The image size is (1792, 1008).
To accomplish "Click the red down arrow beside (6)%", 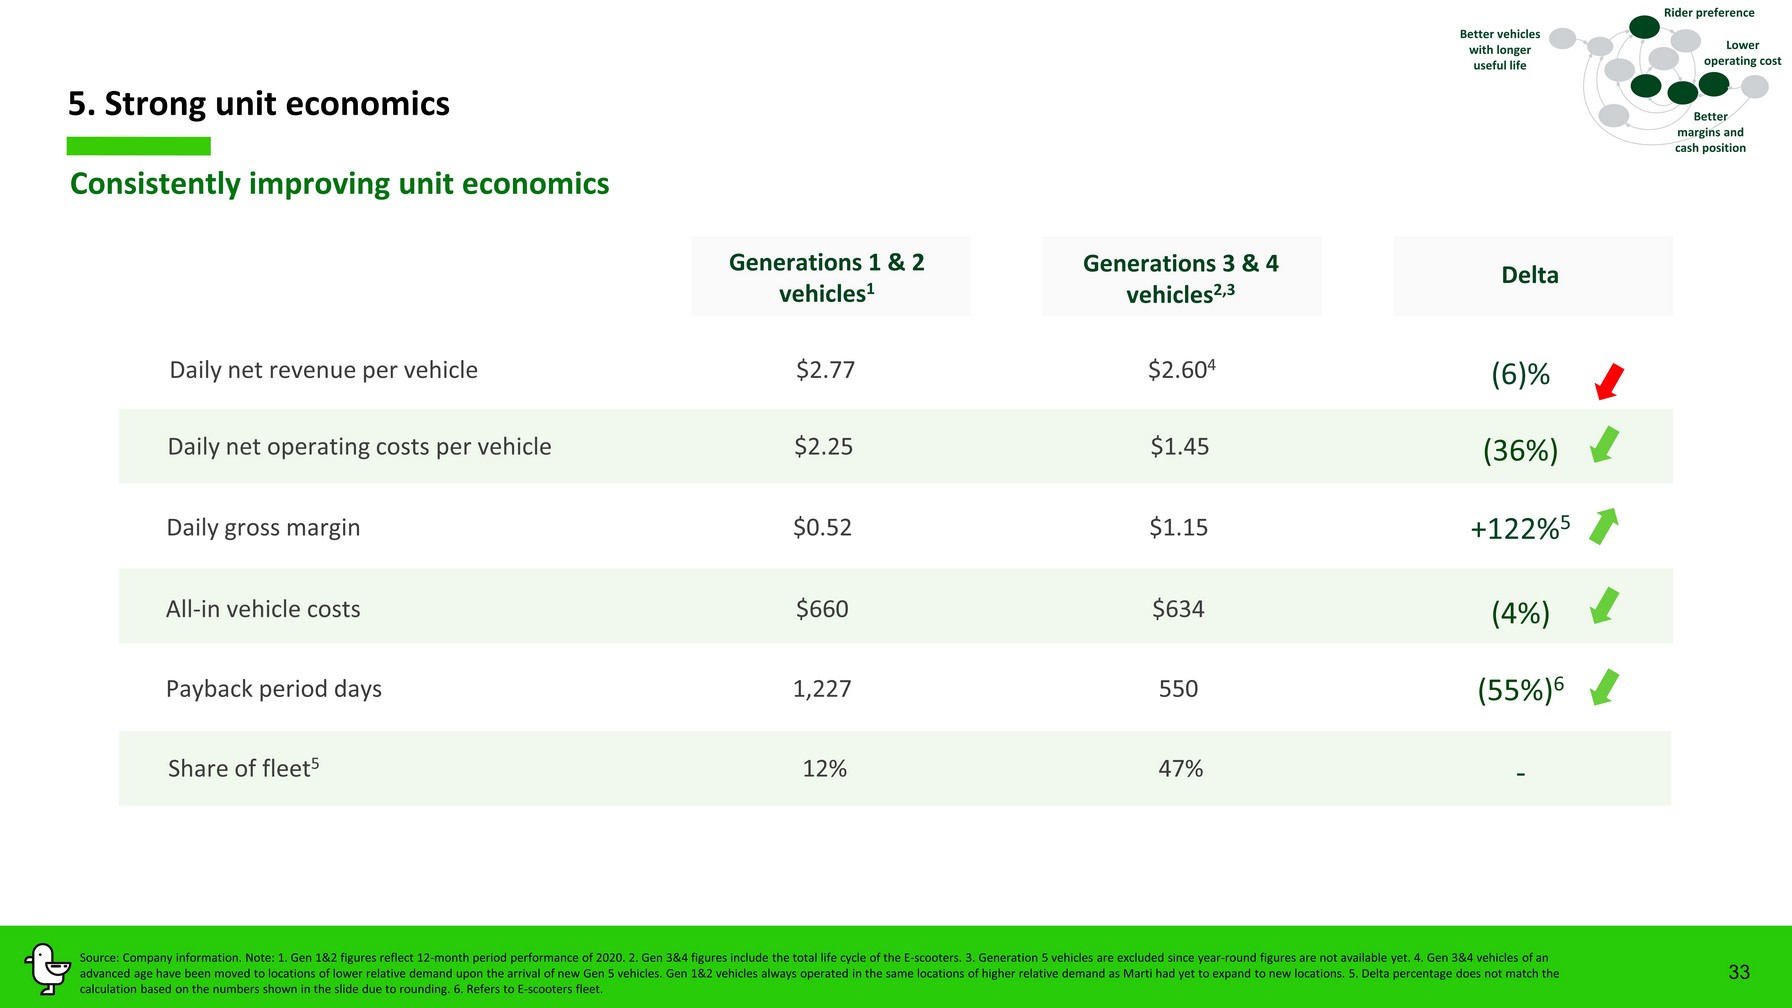I will coord(1609,381).
